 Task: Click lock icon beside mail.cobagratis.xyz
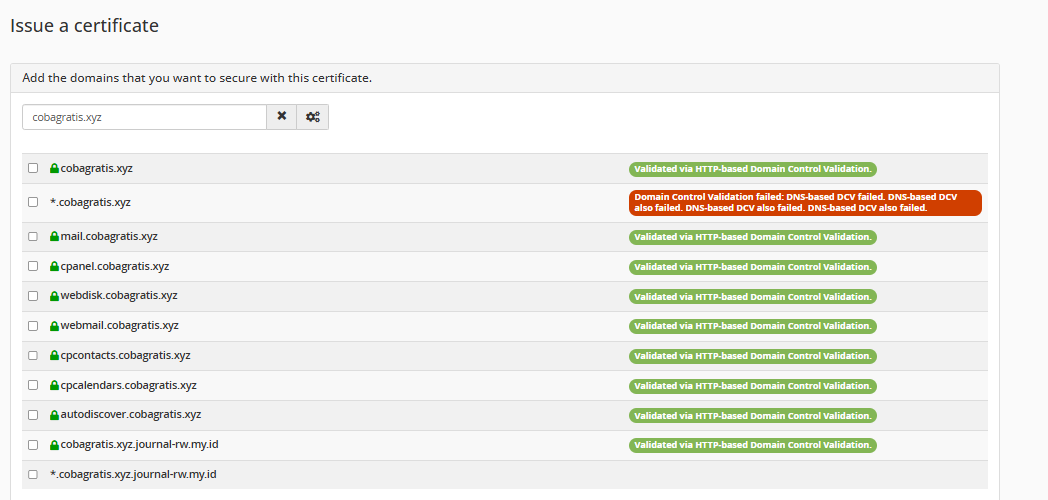point(55,237)
